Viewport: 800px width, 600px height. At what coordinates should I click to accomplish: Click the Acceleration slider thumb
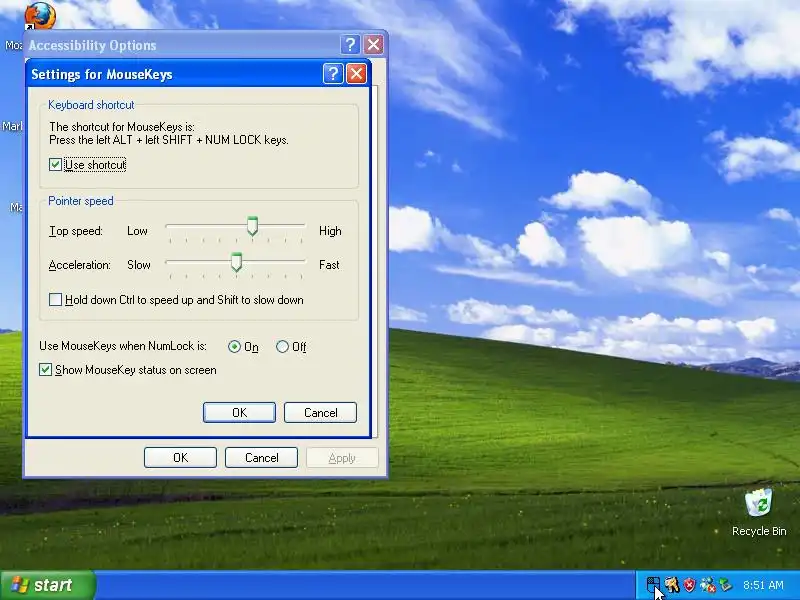(236, 262)
